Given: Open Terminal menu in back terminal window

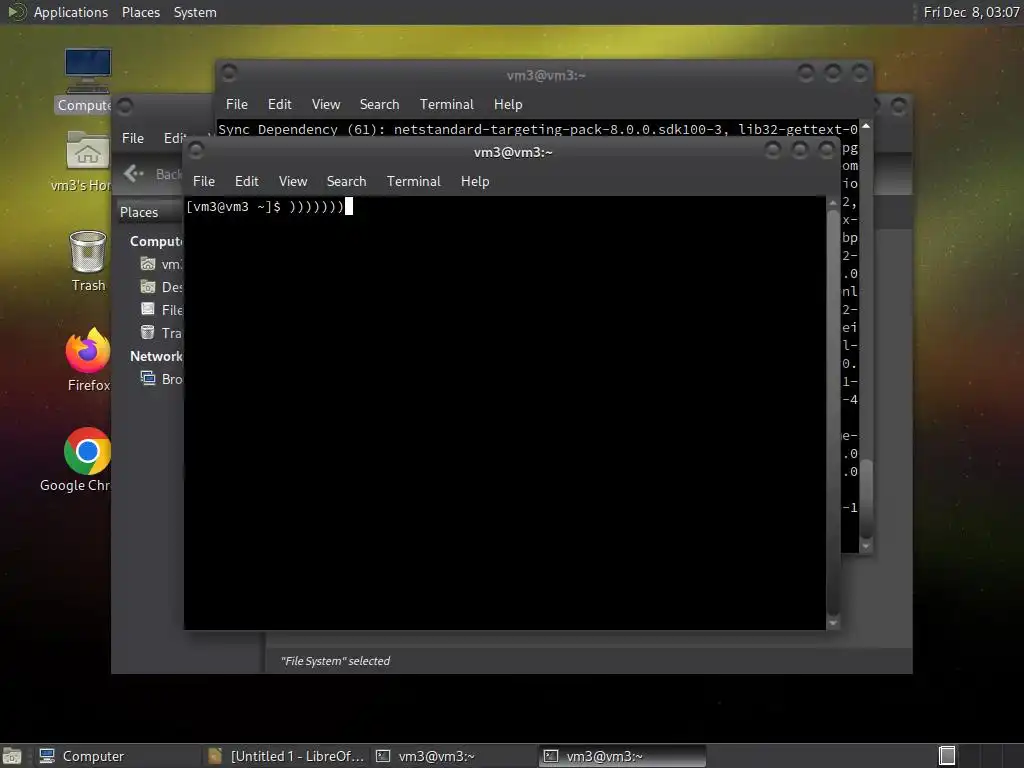Looking at the screenshot, I should [447, 104].
